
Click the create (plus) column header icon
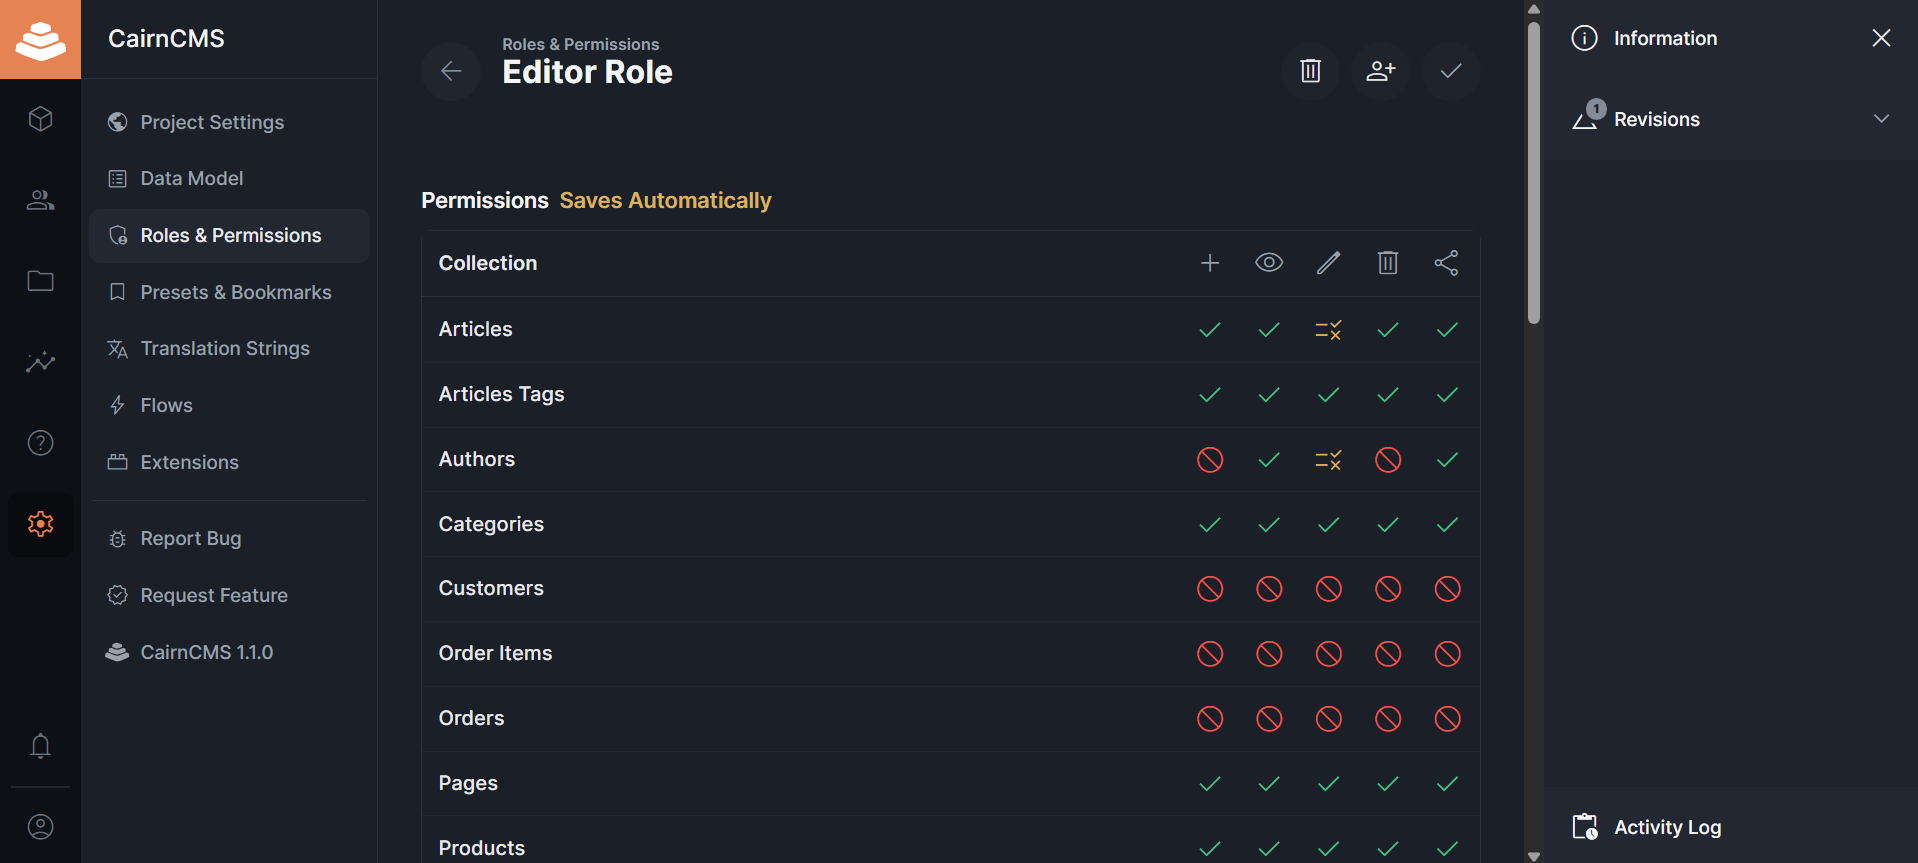point(1210,263)
